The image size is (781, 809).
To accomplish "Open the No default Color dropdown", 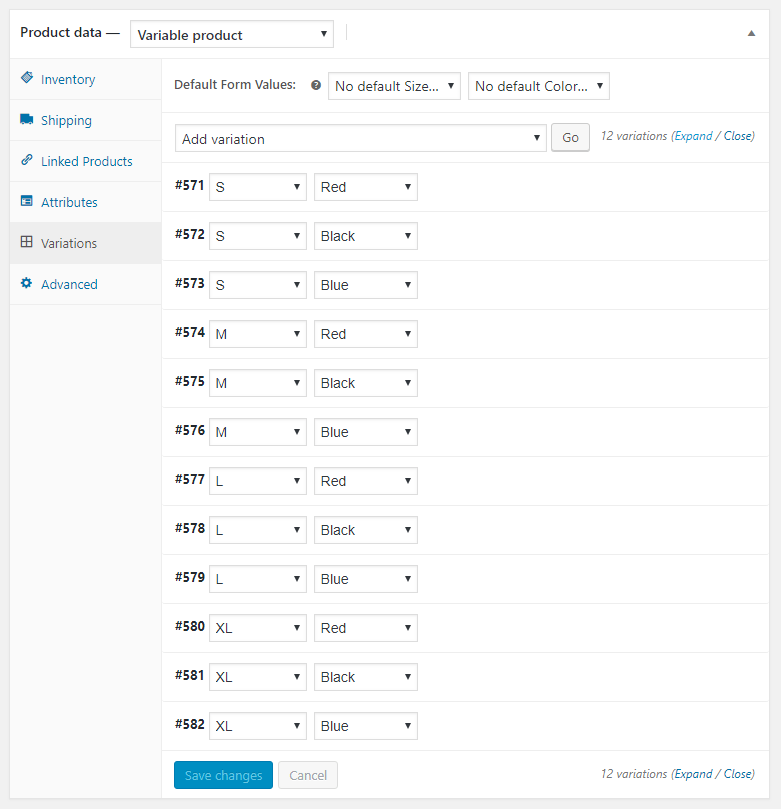I will click(539, 86).
